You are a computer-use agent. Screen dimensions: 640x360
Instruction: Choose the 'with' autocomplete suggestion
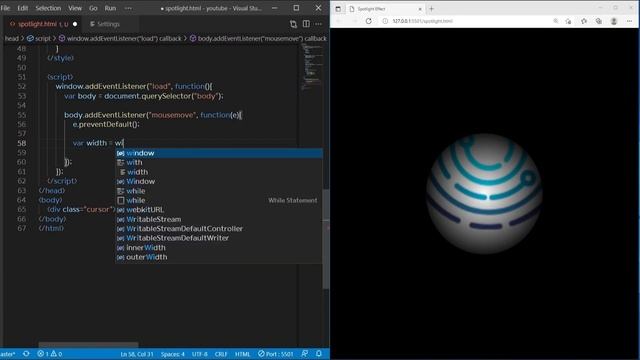(x=219, y=162)
